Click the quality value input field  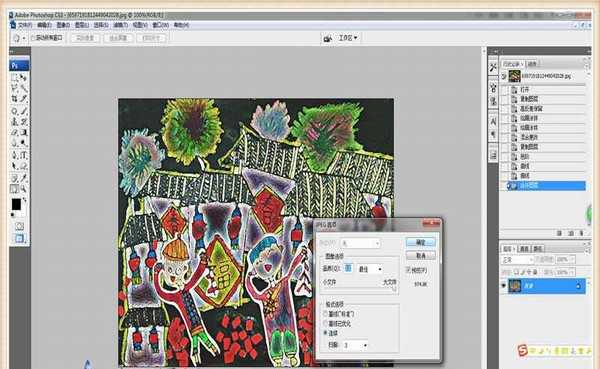[348, 269]
